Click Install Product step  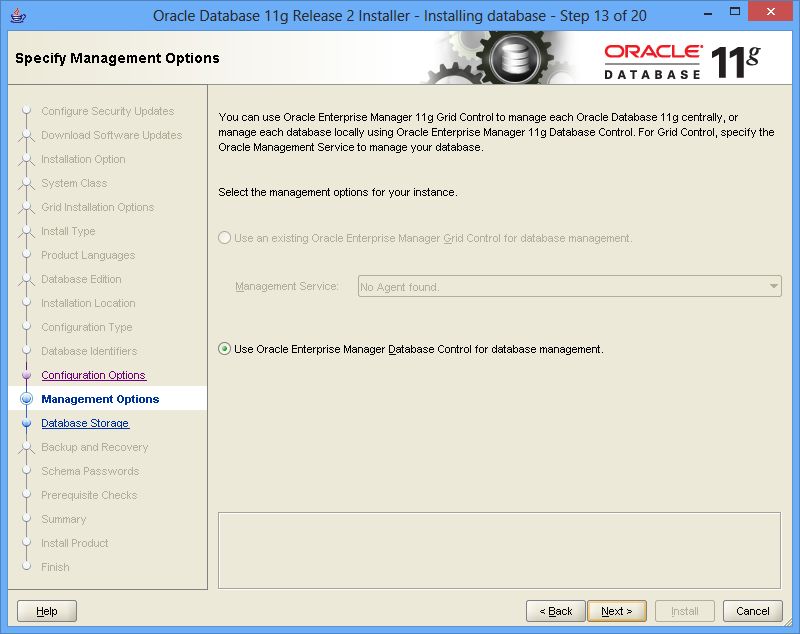click(x=74, y=543)
